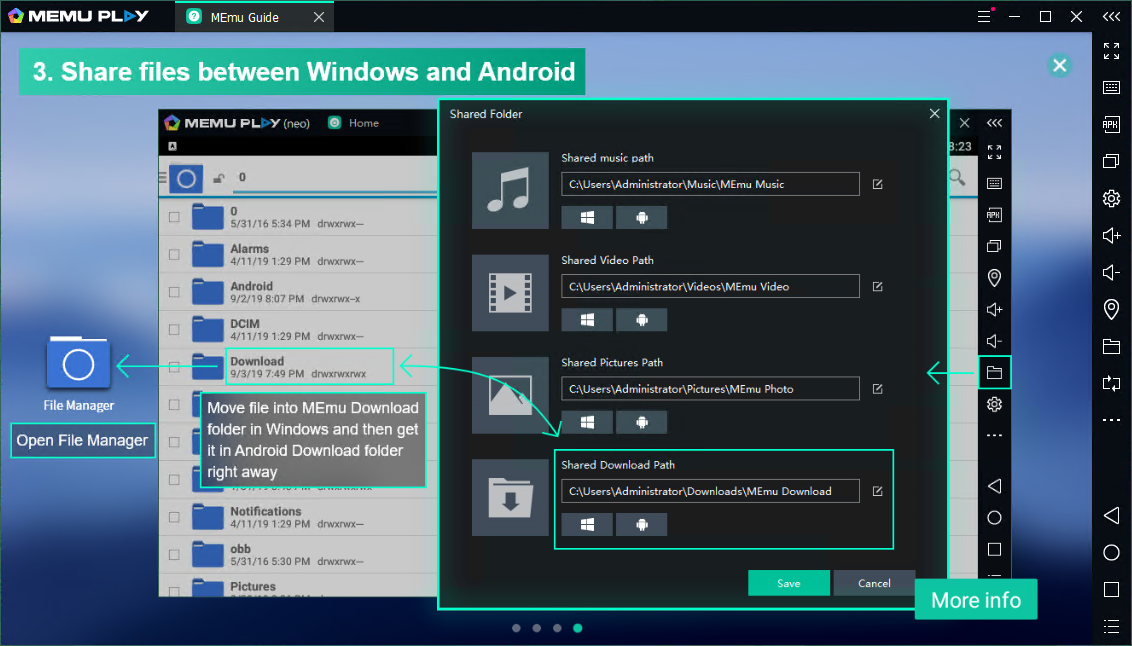
Task: Collapse the outer sidebar with triple chevron
Action: (1111, 17)
